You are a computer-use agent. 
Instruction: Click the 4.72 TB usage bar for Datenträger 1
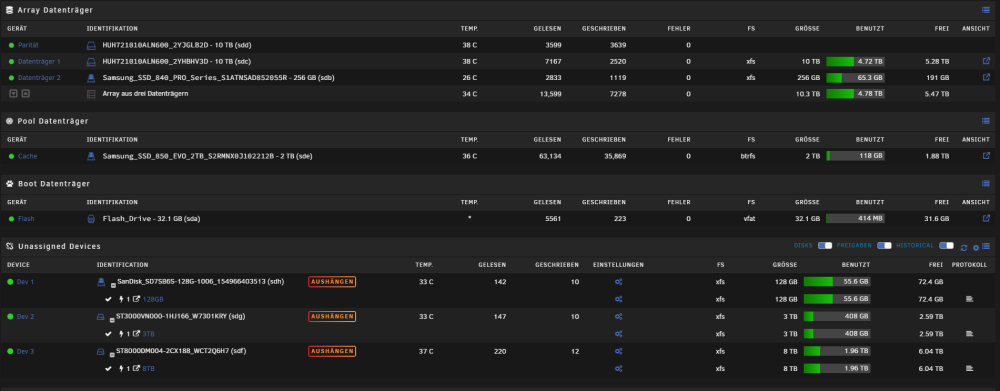(x=855, y=62)
